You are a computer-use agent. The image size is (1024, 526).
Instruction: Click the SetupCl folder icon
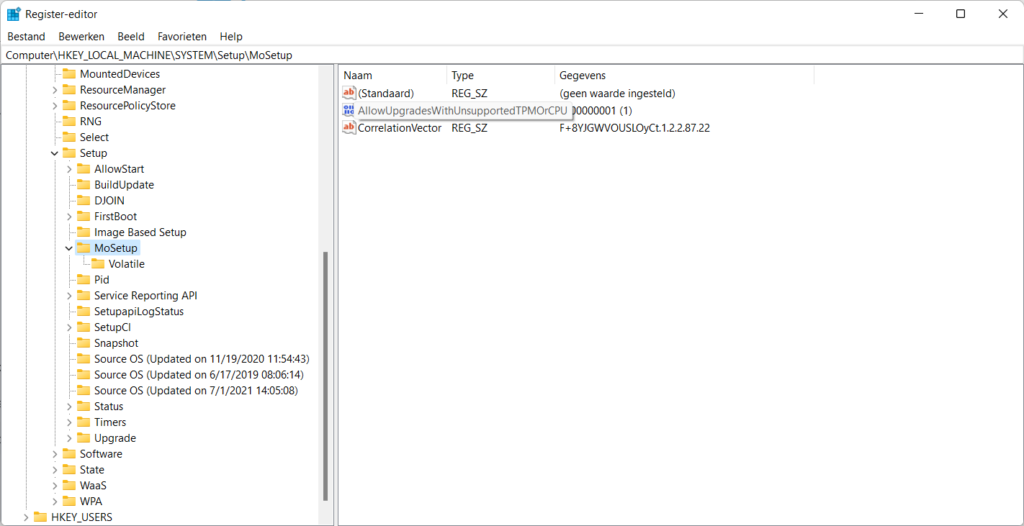point(83,327)
